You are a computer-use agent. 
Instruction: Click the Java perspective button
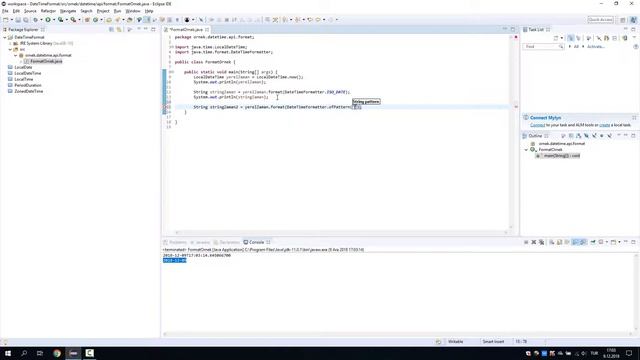pos(633,20)
